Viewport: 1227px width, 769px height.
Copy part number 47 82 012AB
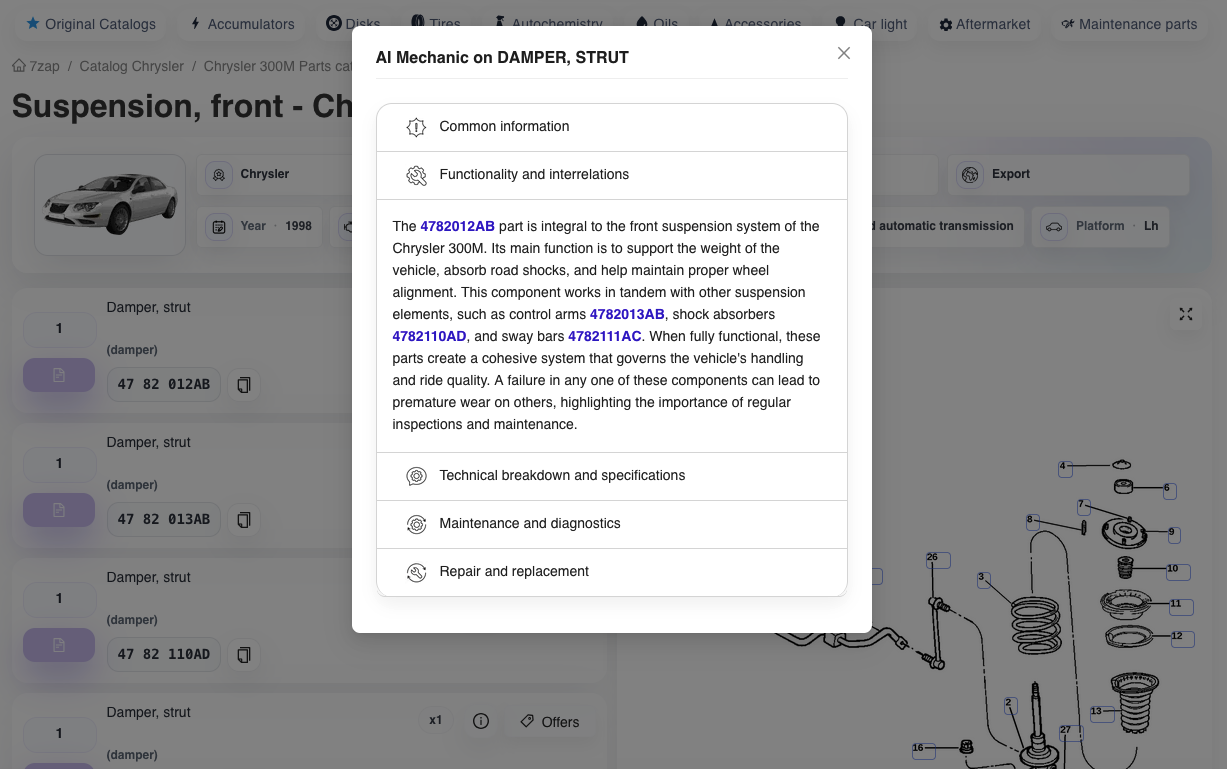[x=243, y=385]
